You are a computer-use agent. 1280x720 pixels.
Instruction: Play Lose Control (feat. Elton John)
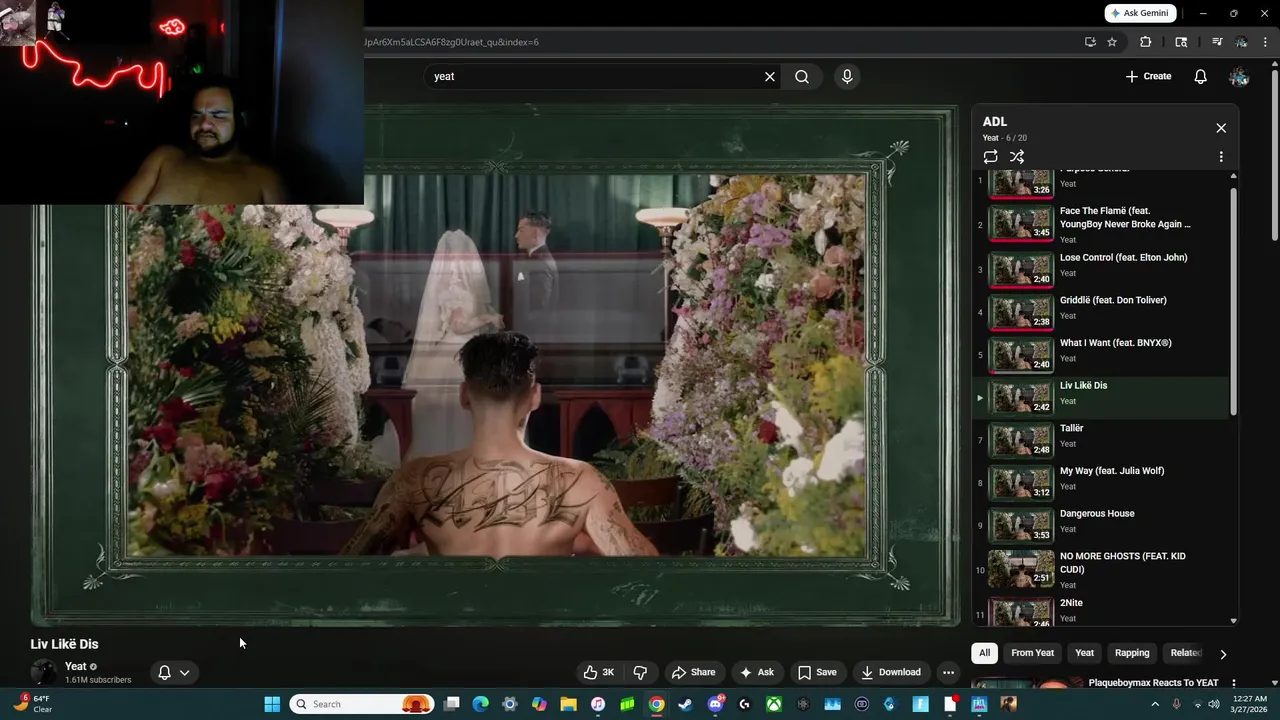[1101, 268]
